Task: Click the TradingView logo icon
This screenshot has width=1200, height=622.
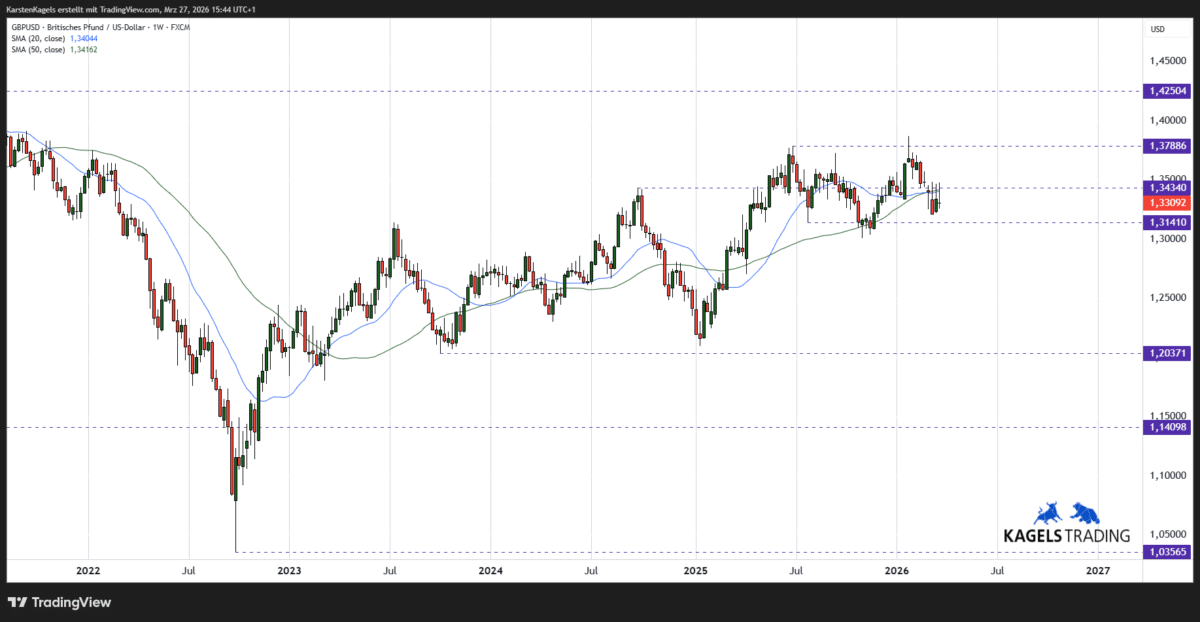Action: pyautogui.click(x=15, y=602)
